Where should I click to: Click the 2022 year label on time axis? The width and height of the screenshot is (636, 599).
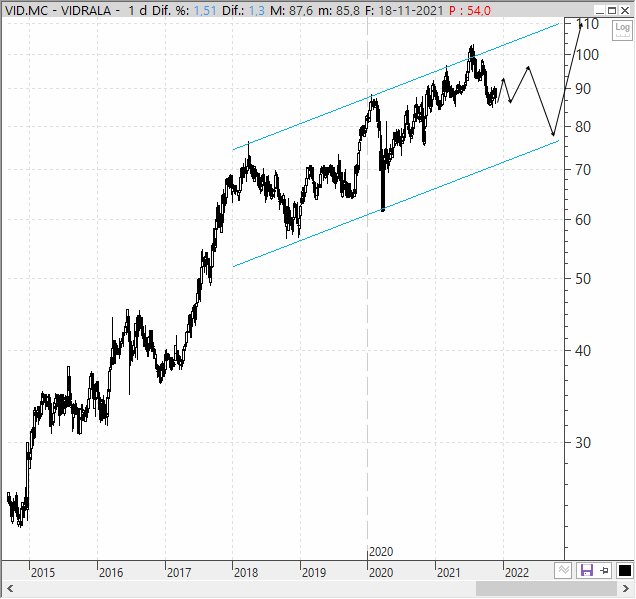pos(517,573)
